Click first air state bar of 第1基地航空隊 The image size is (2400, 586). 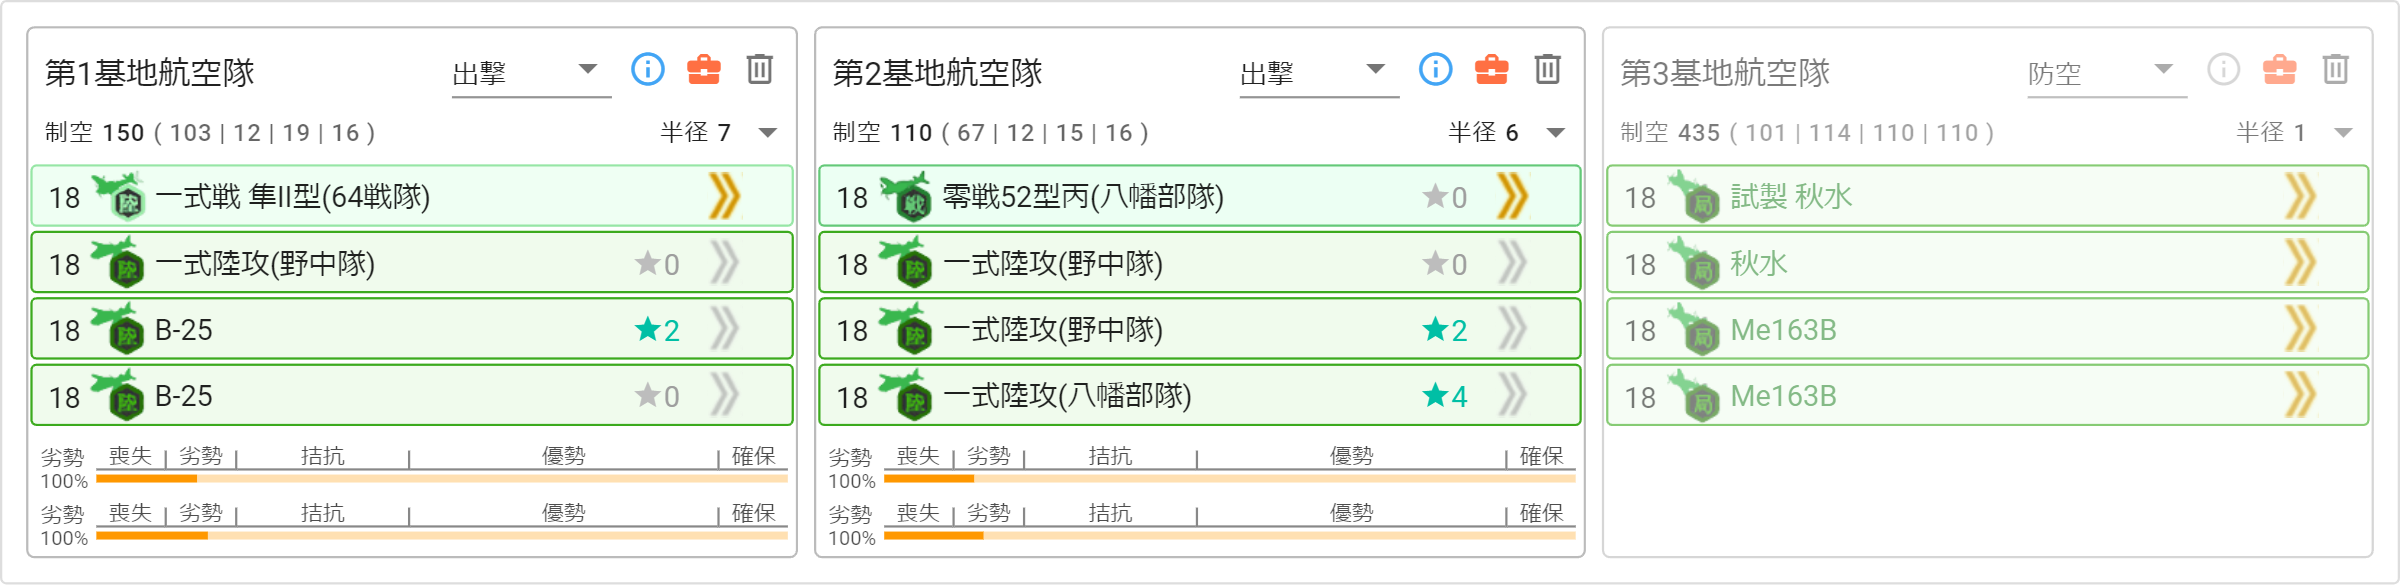(442, 479)
